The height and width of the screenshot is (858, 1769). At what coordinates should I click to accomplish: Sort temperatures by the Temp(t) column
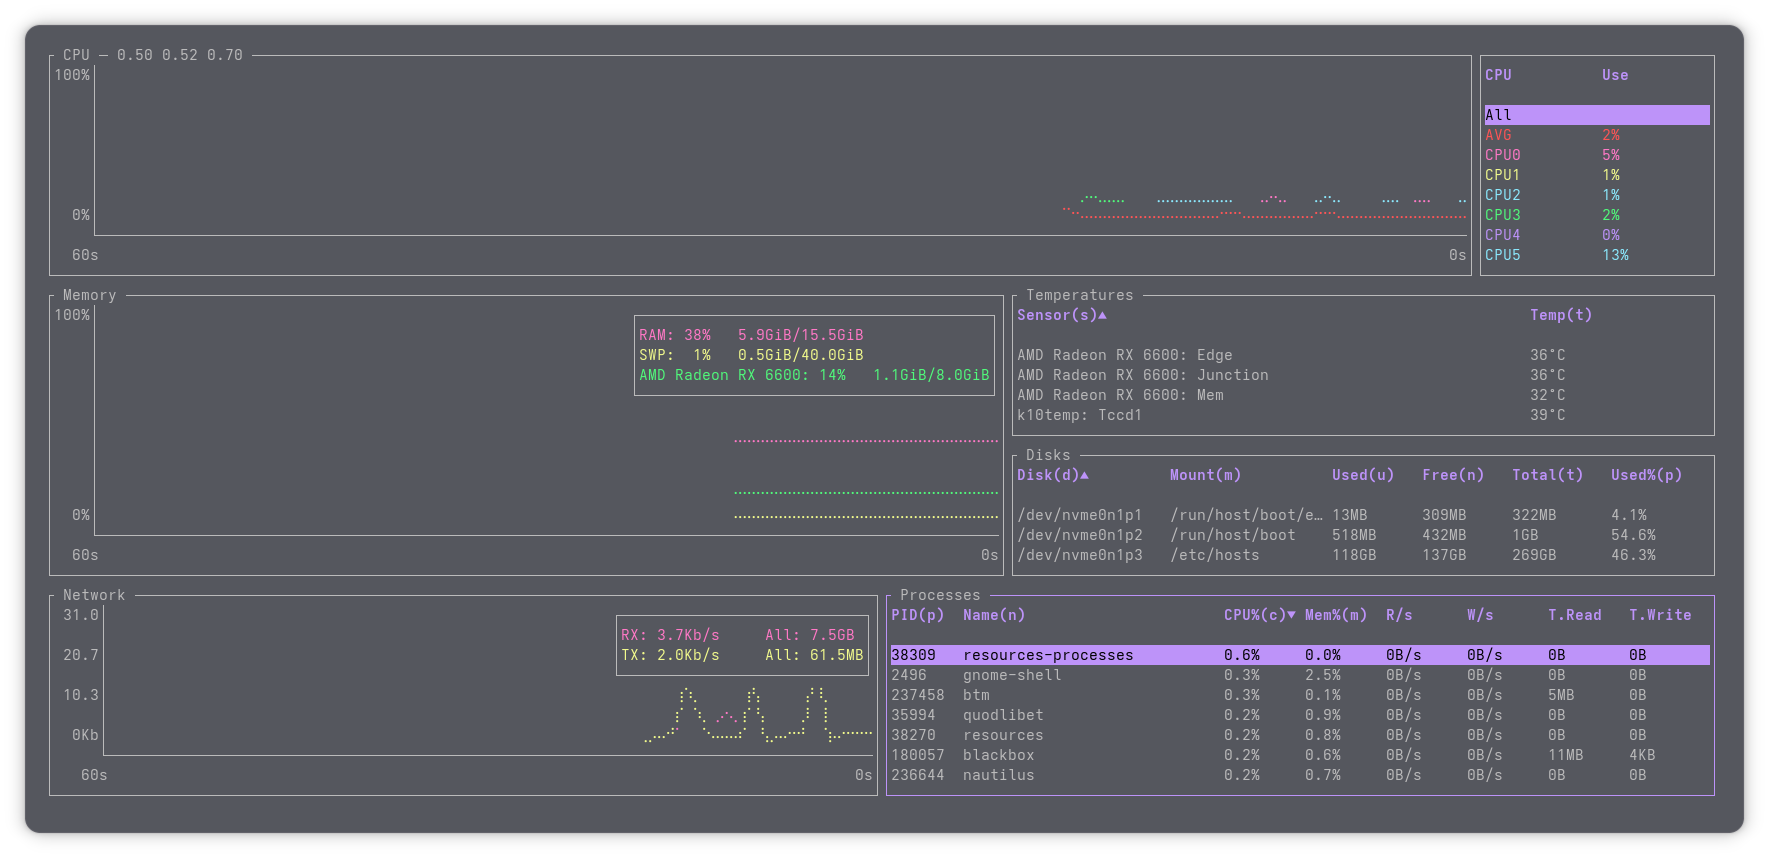click(x=1560, y=315)
